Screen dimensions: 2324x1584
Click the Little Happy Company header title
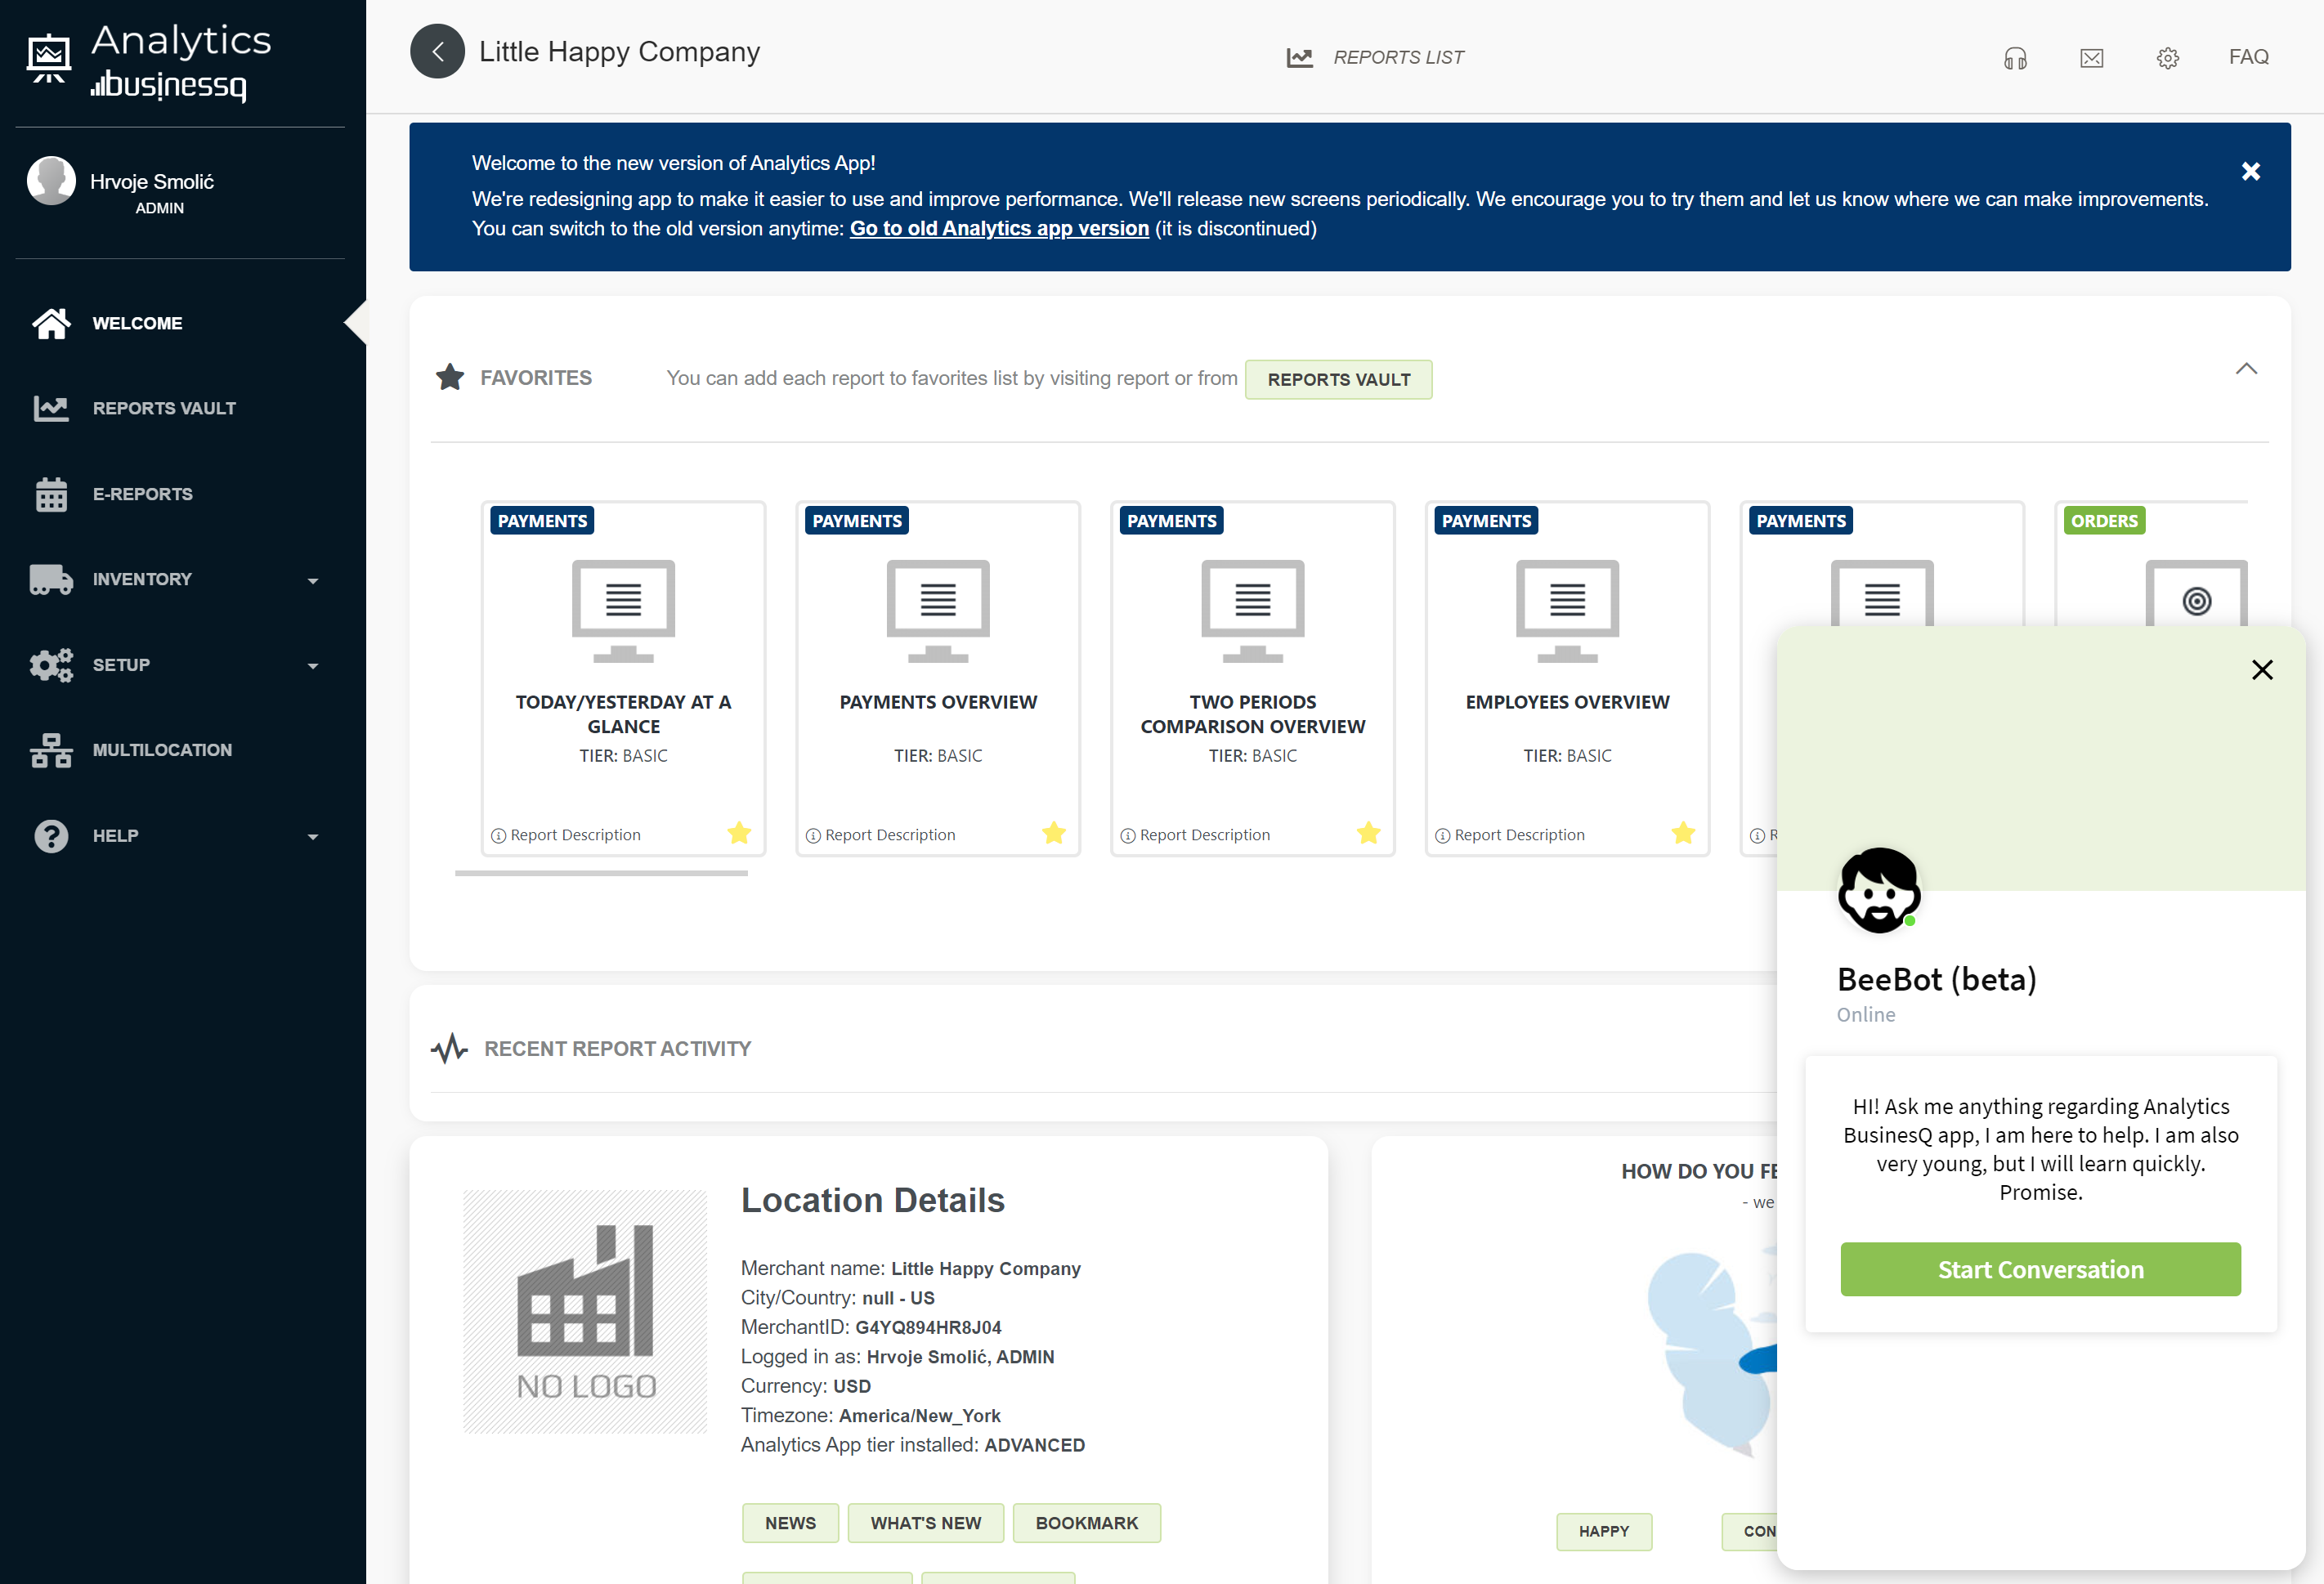tap(619, 52)
